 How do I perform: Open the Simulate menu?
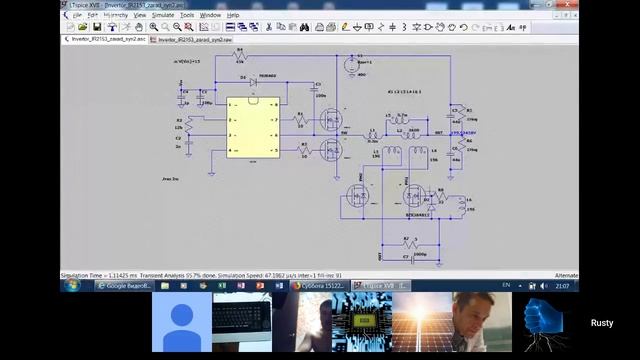pyautogui.click(x=163, y=15)
